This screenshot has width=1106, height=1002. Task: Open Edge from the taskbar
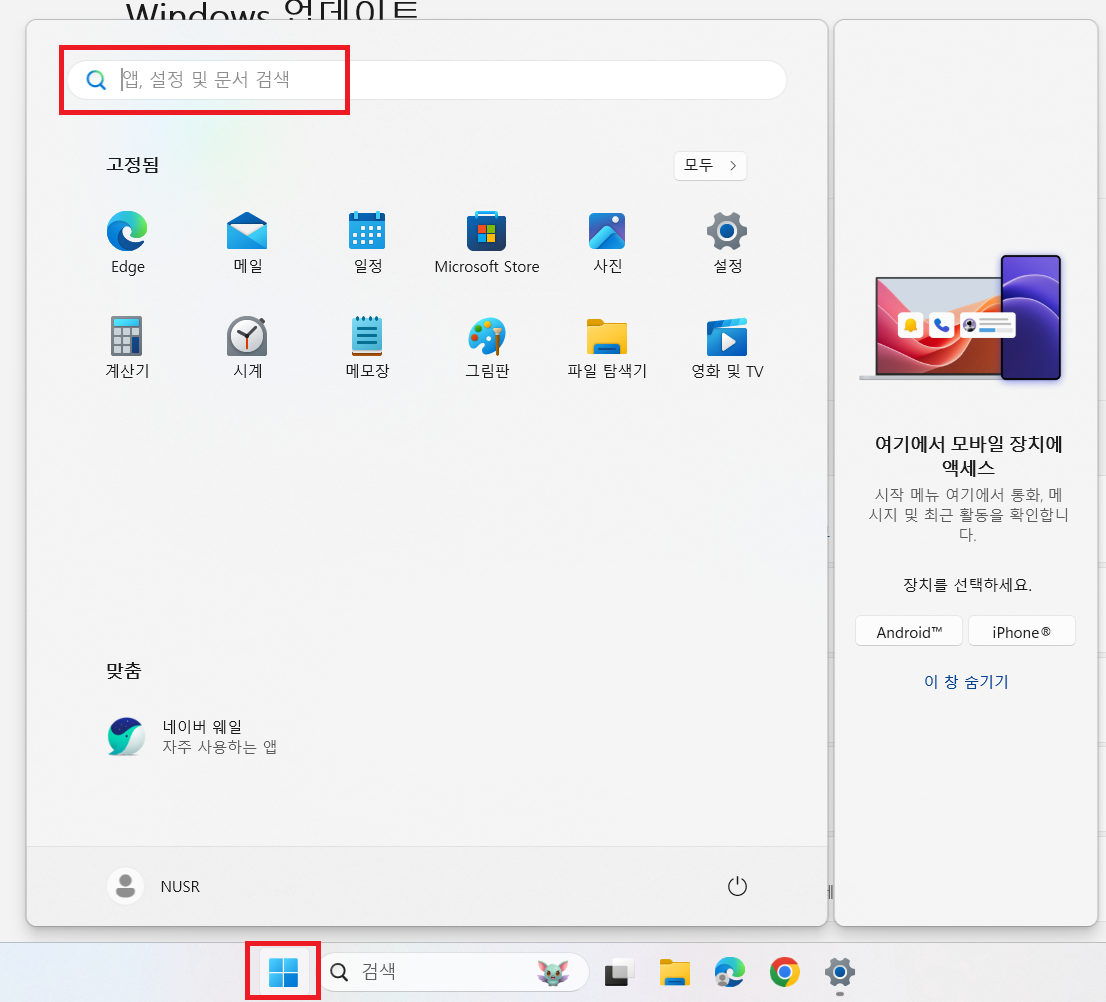click(729, 973)
